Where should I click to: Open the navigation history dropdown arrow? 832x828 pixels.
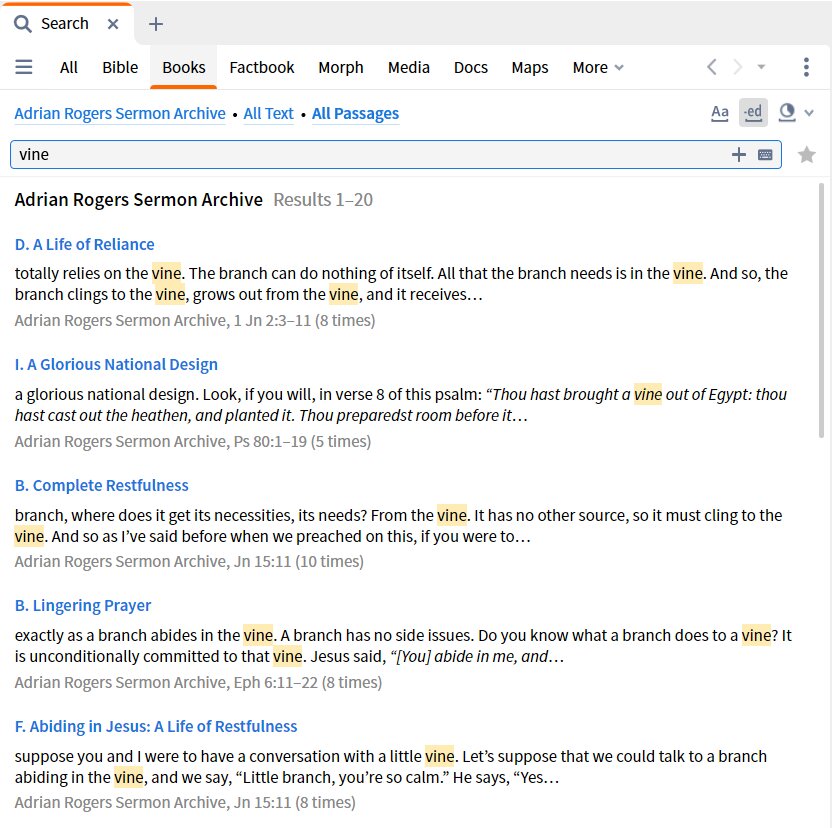(761, 67)
